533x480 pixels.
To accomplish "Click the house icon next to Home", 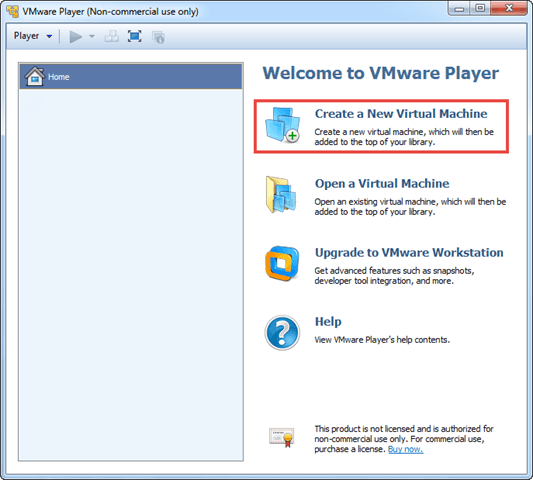I will [35, 76].
